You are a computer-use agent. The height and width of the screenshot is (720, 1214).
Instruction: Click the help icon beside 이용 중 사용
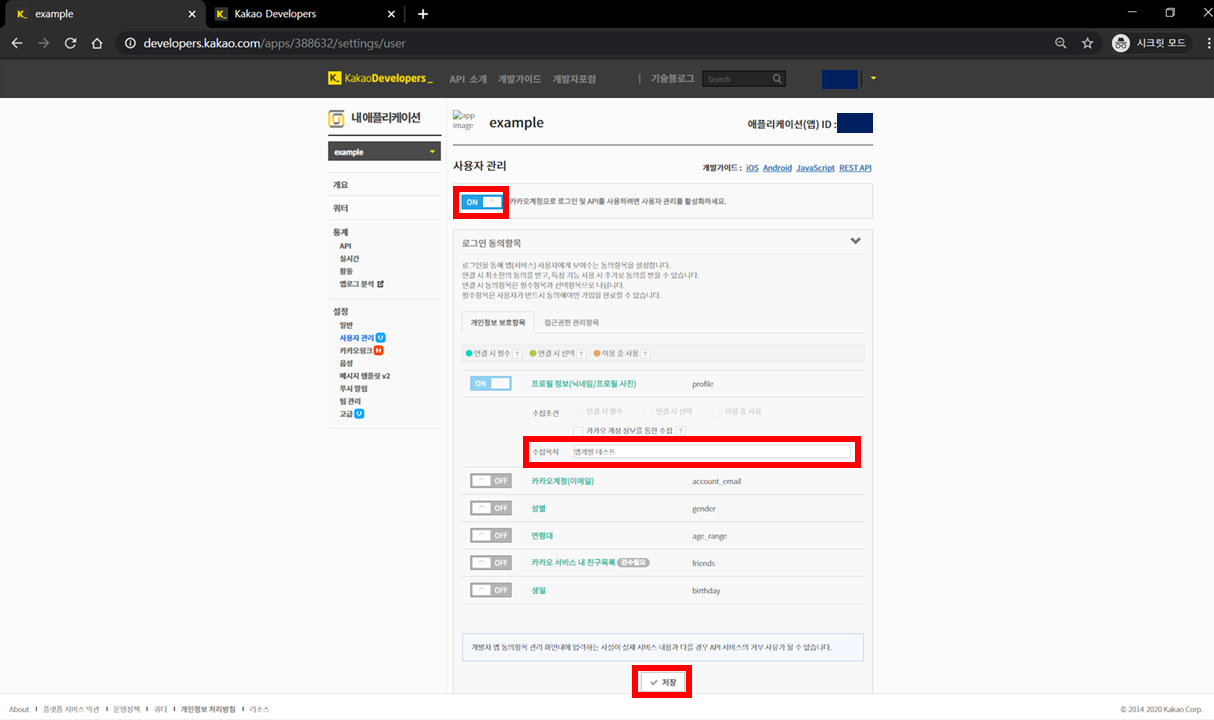pyautogui.click(x=646, y=353)
